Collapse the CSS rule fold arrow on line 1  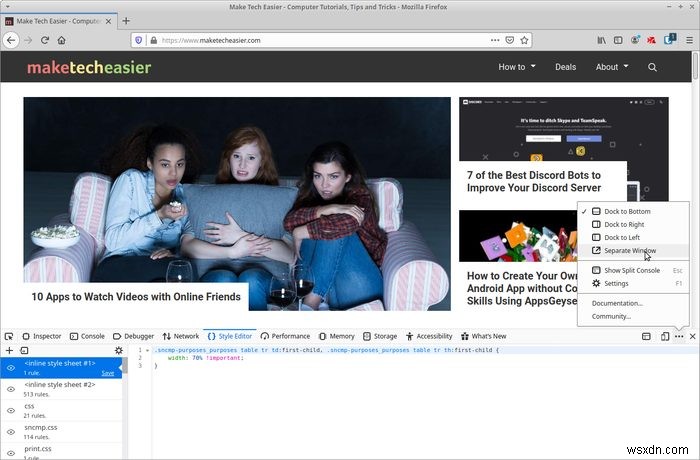pyautogui.click(x=147, y=350)
